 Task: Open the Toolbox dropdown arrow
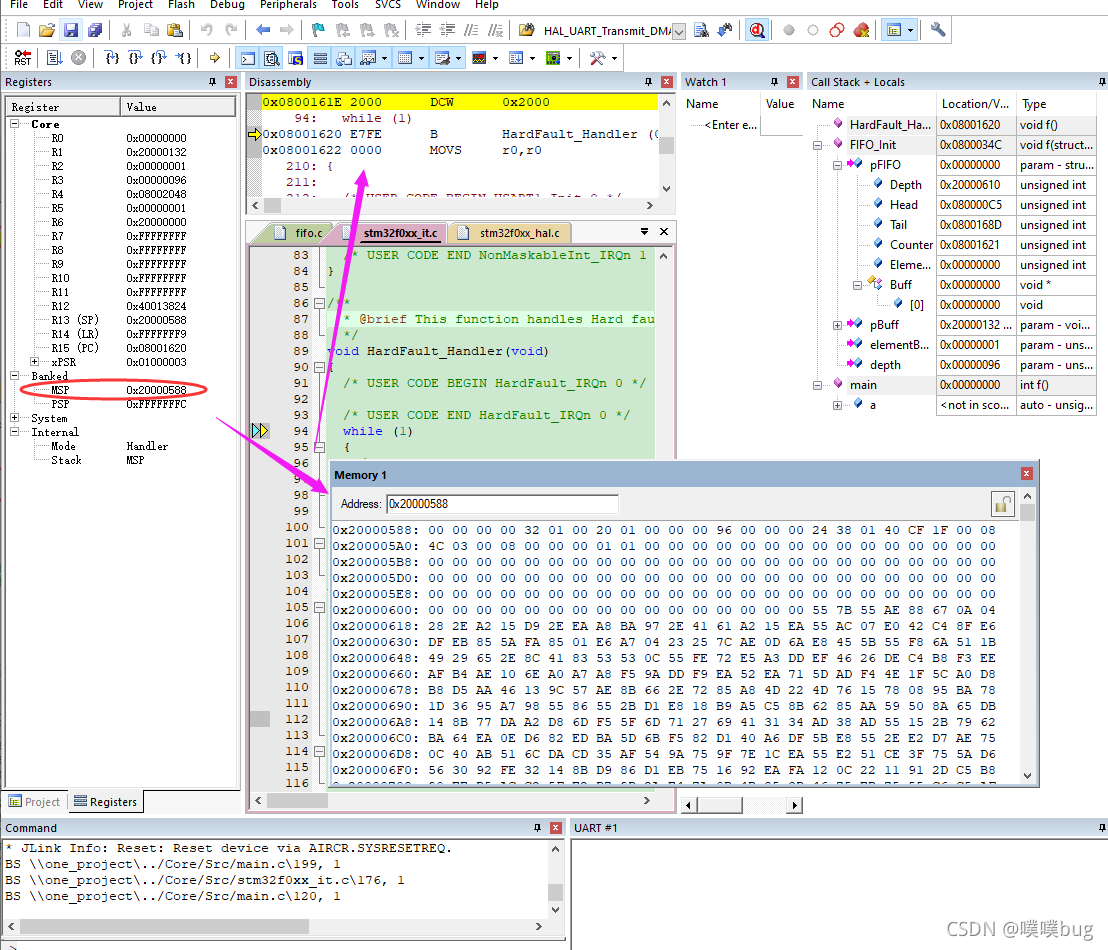pos(615,59)
